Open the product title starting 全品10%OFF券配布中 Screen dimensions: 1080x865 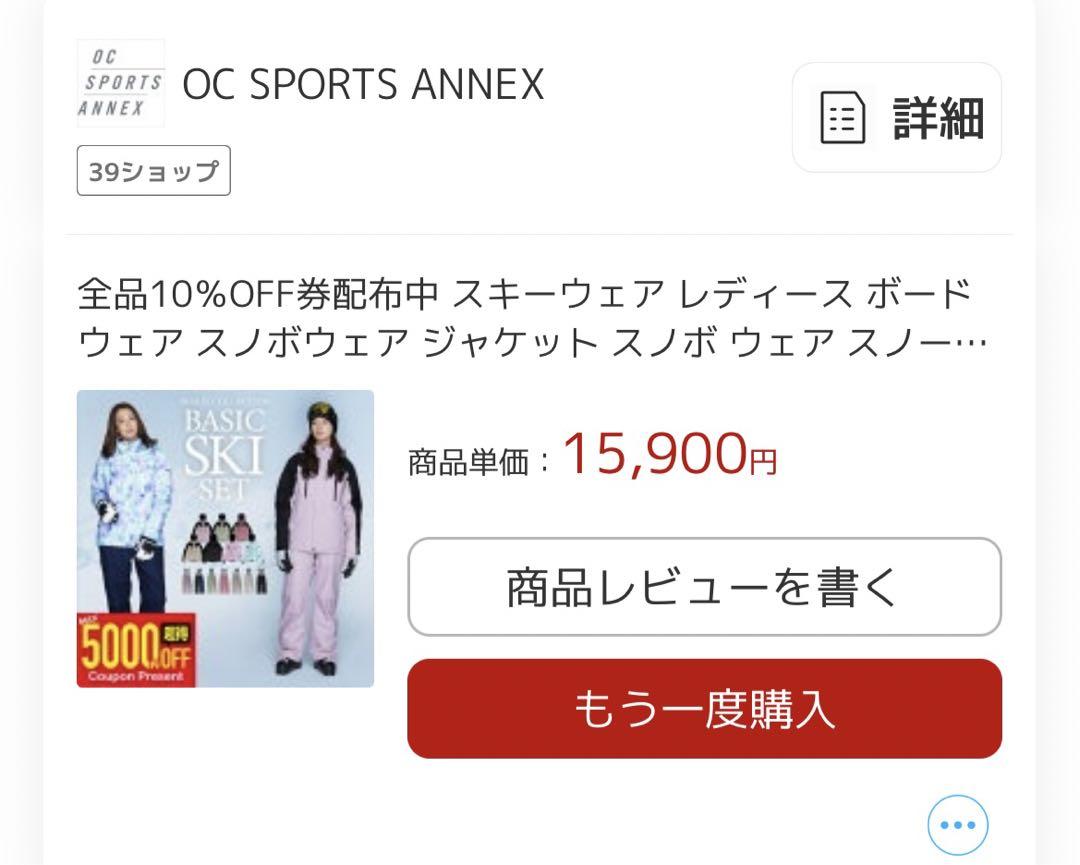(532, 317)
